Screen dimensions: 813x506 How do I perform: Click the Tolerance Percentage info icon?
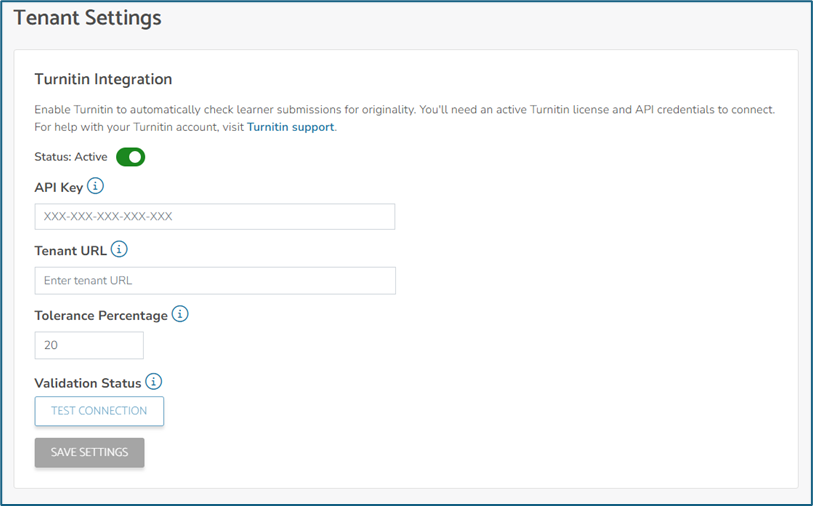point(180,314)
